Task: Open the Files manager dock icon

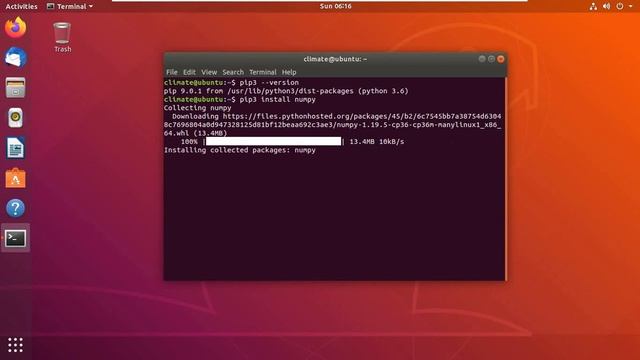Action: [x=16, y=87]
